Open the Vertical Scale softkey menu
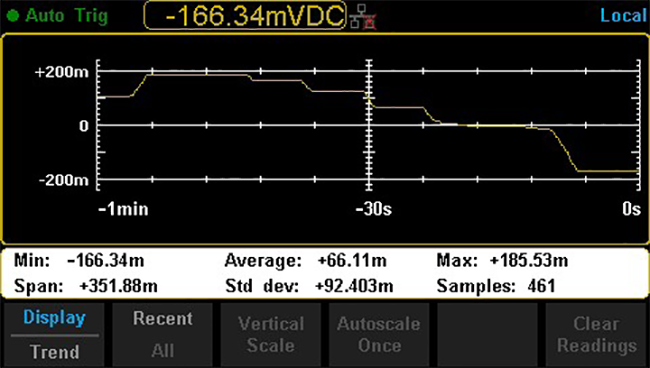 click(x=271, y=334)
